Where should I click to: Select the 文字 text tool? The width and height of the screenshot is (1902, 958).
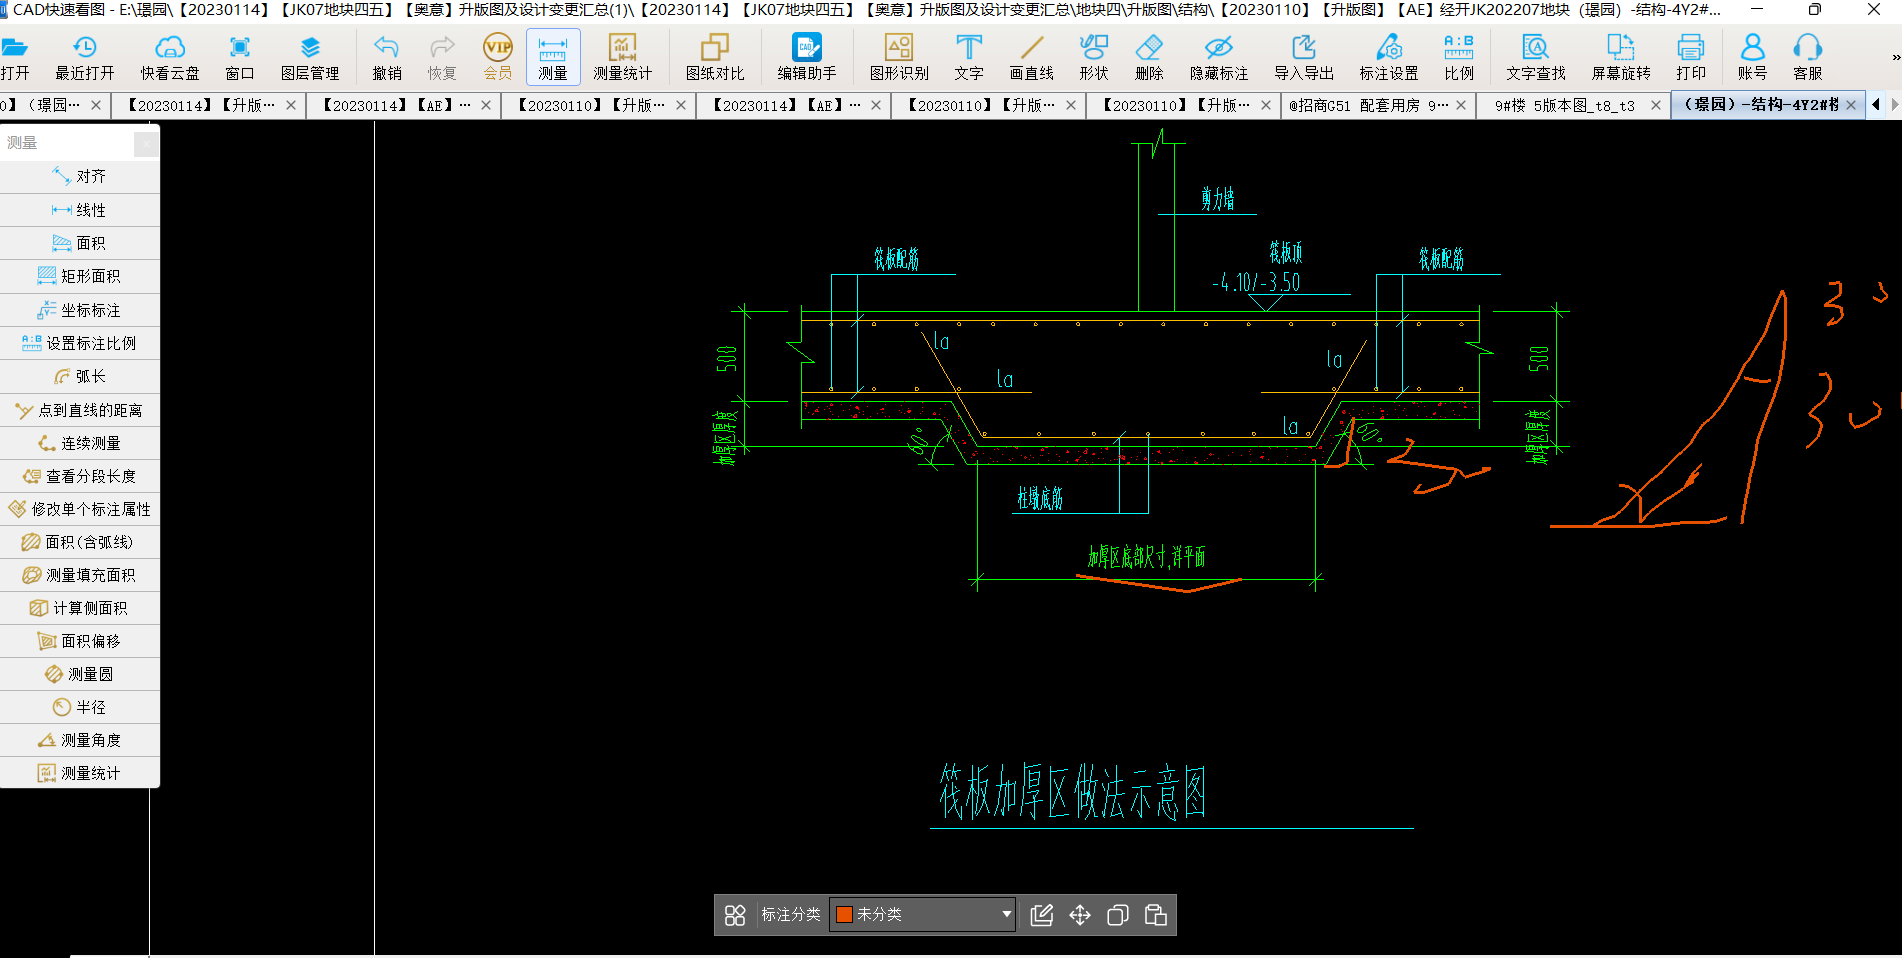click(x=969, y=58)
